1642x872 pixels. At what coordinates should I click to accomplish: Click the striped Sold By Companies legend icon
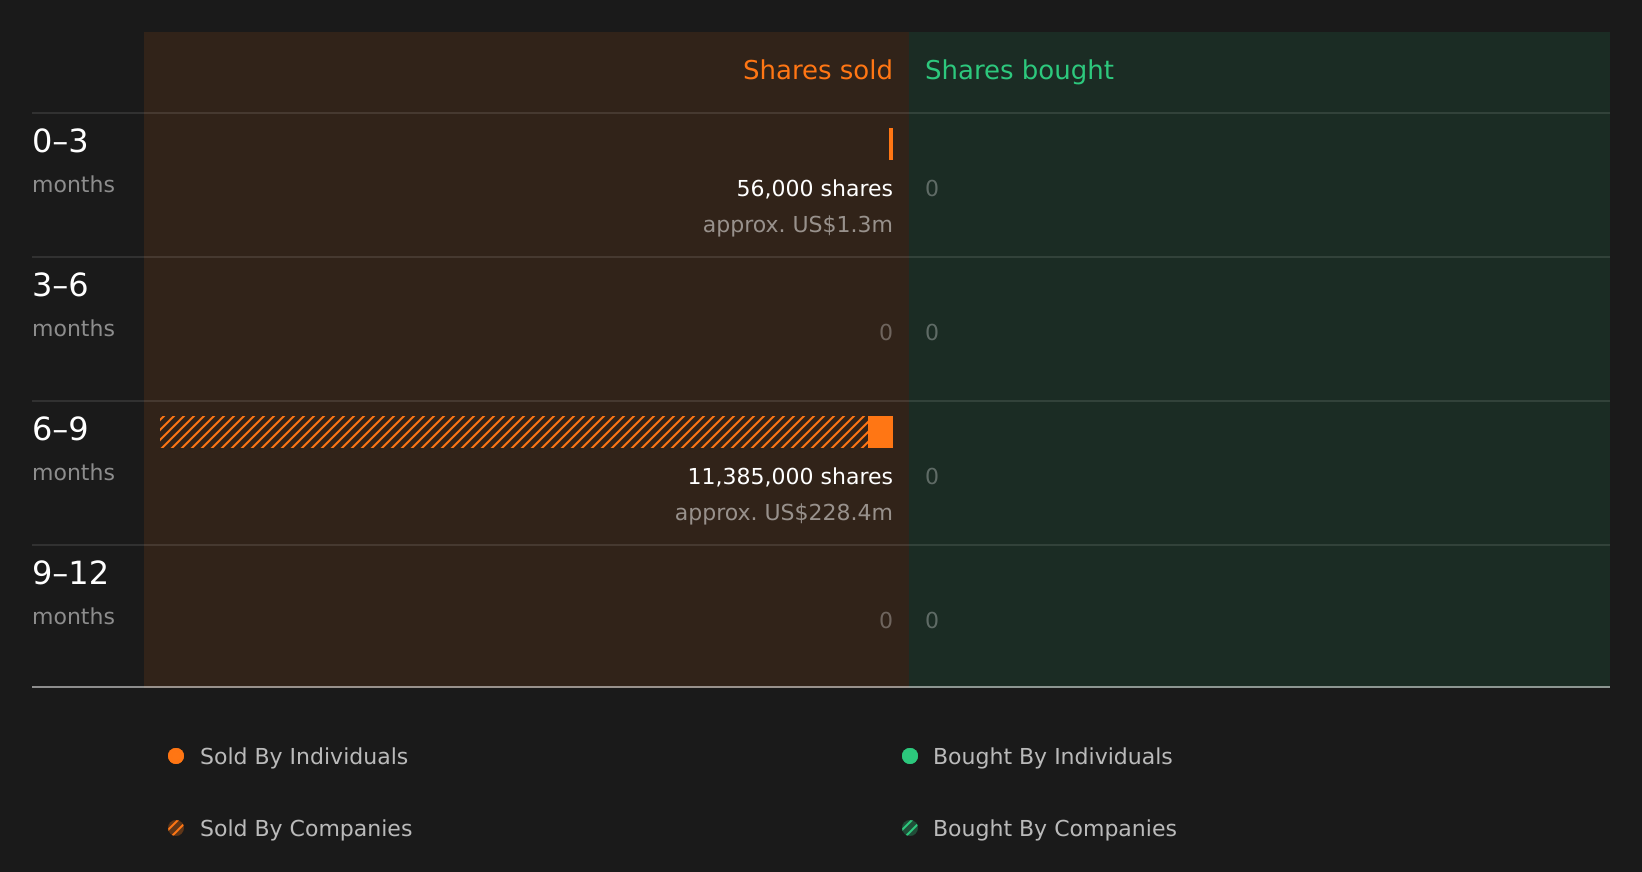click(176, 828)
